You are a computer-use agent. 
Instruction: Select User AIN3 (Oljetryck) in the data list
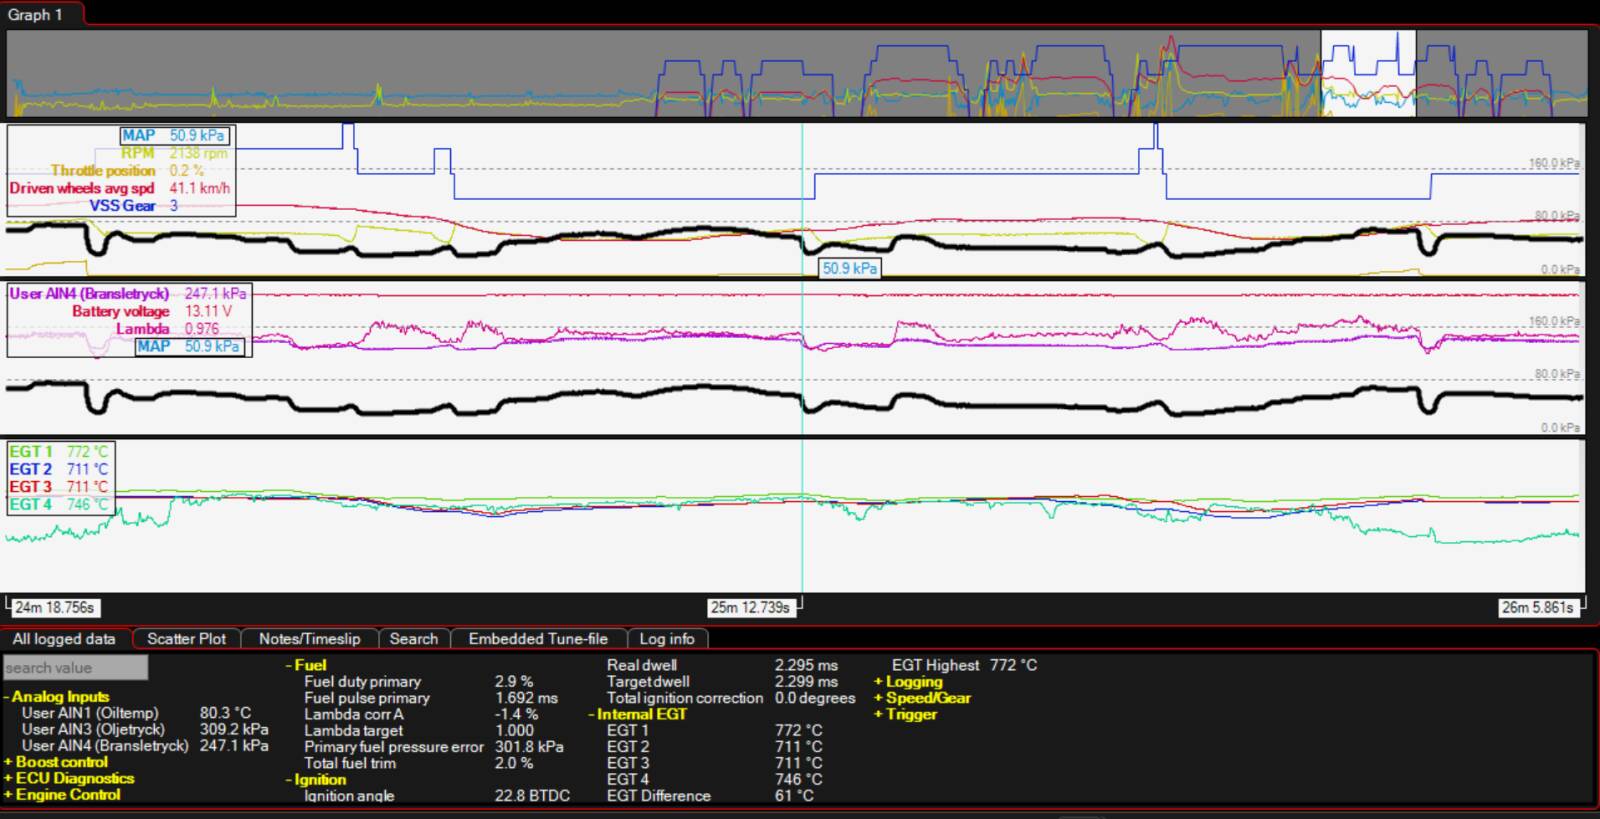click(92, 730)
